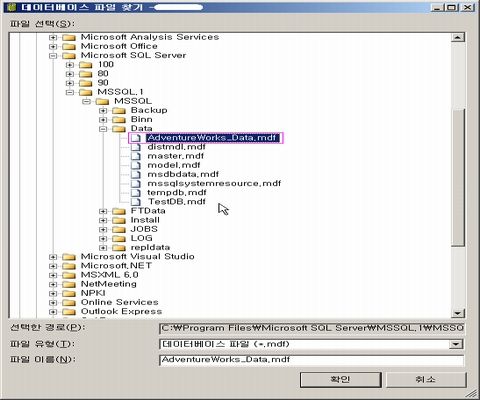
Task: Click the Binn folder icon
Action: coord(119,120)
